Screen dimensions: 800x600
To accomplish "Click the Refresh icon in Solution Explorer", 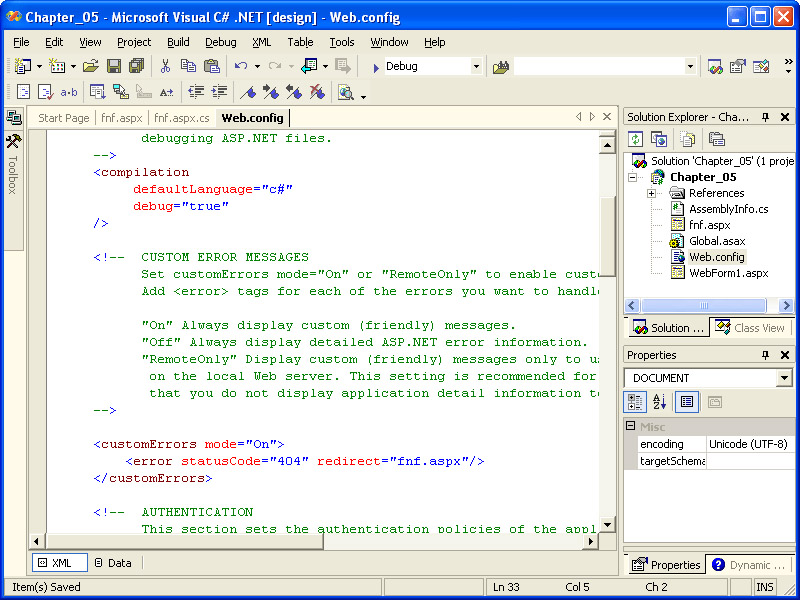I will click(x=635, y=139).
